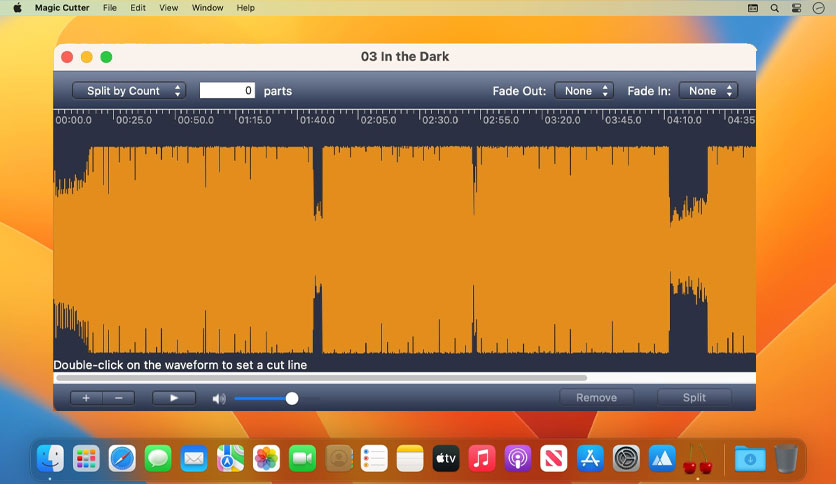This screenshot has width=836, height=484.
Task: Open Apple TV from the Dock
Action: pos(446,458)
